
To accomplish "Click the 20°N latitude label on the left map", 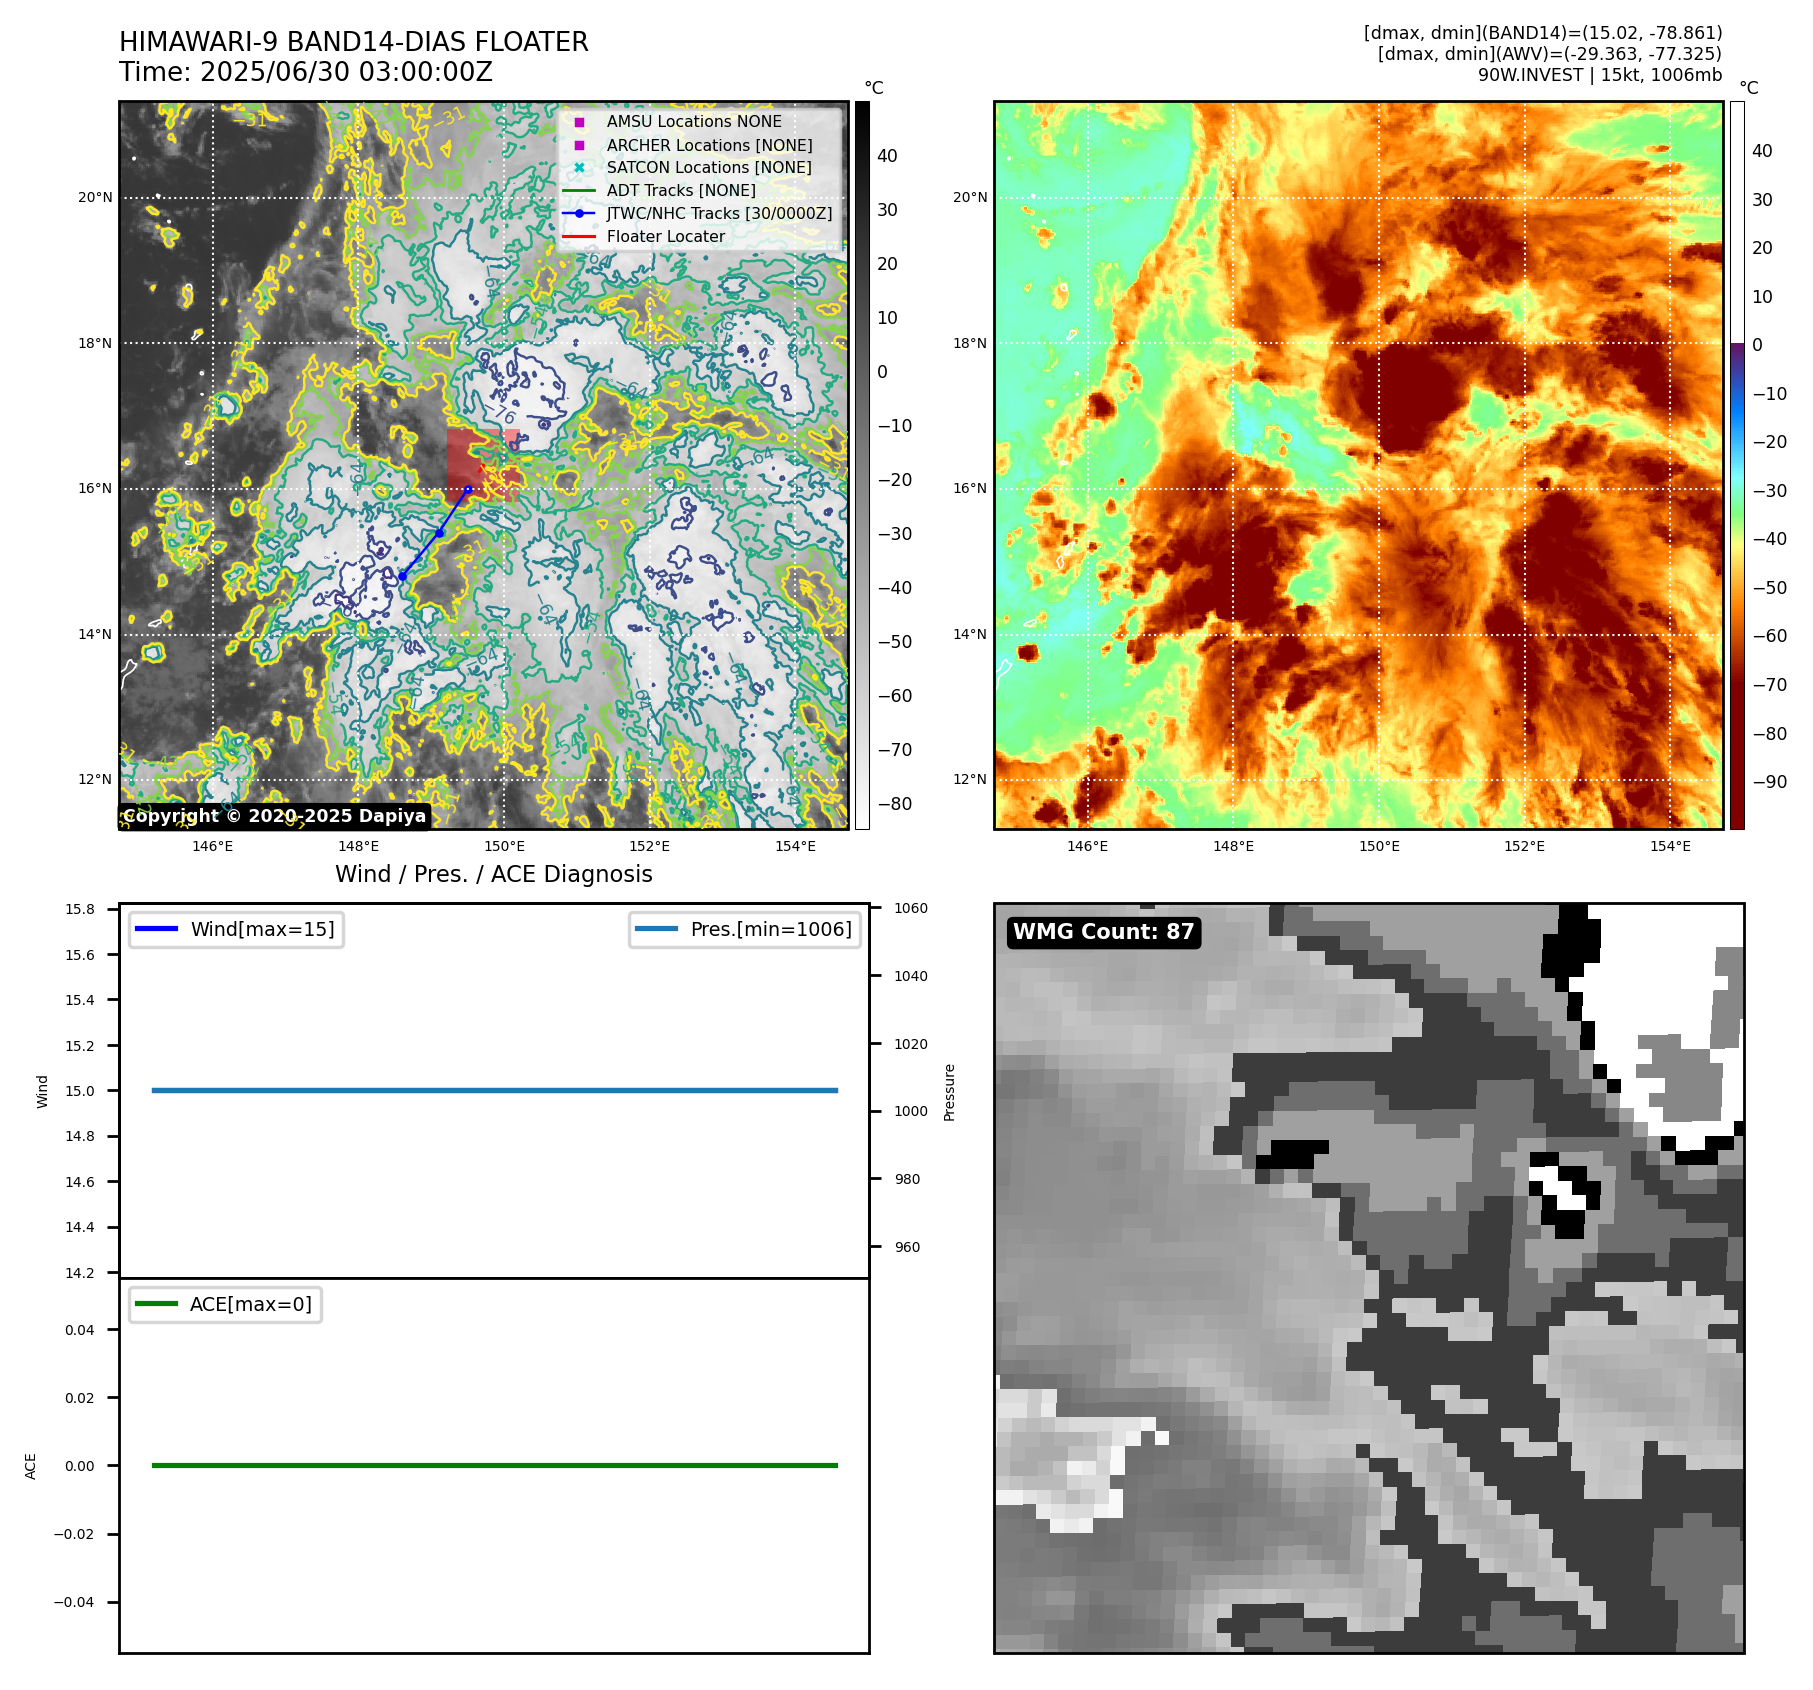I will [95, 197].
